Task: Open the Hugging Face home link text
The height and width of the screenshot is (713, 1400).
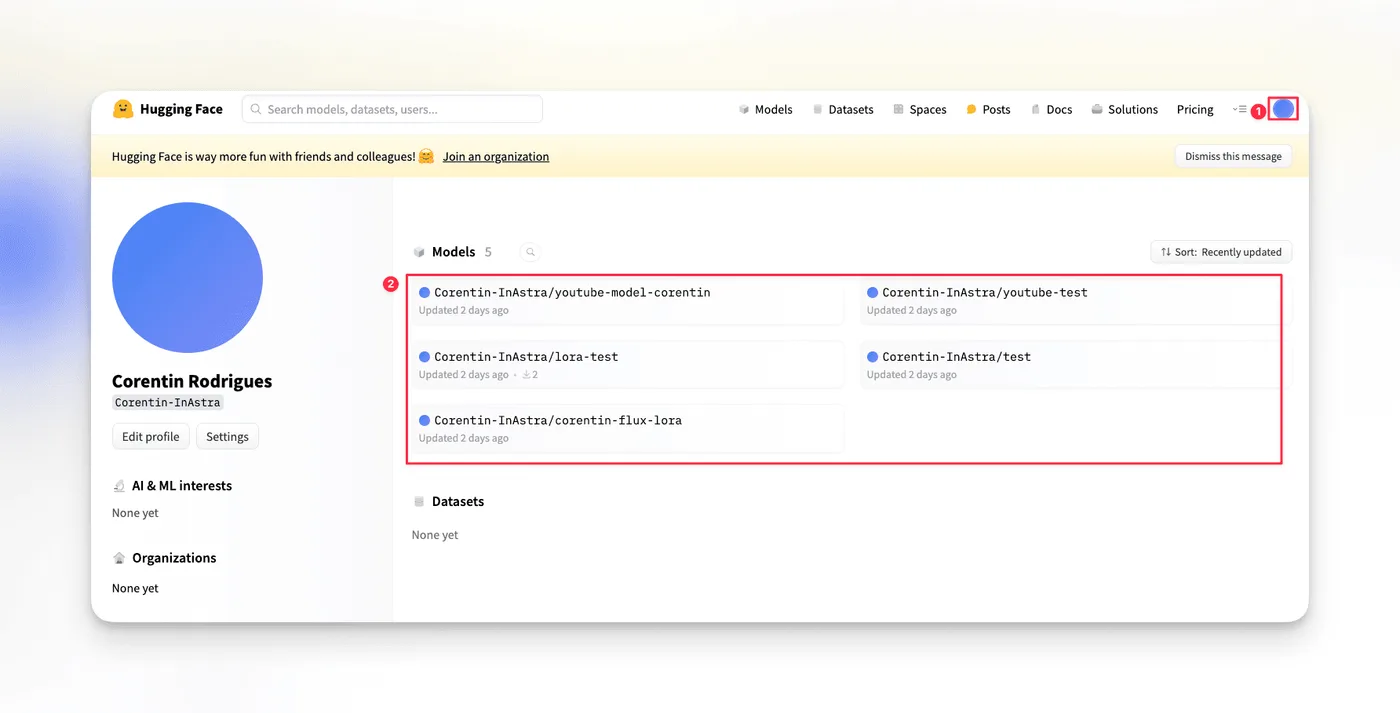Action: pyautogui.click(x=181, y=109)
